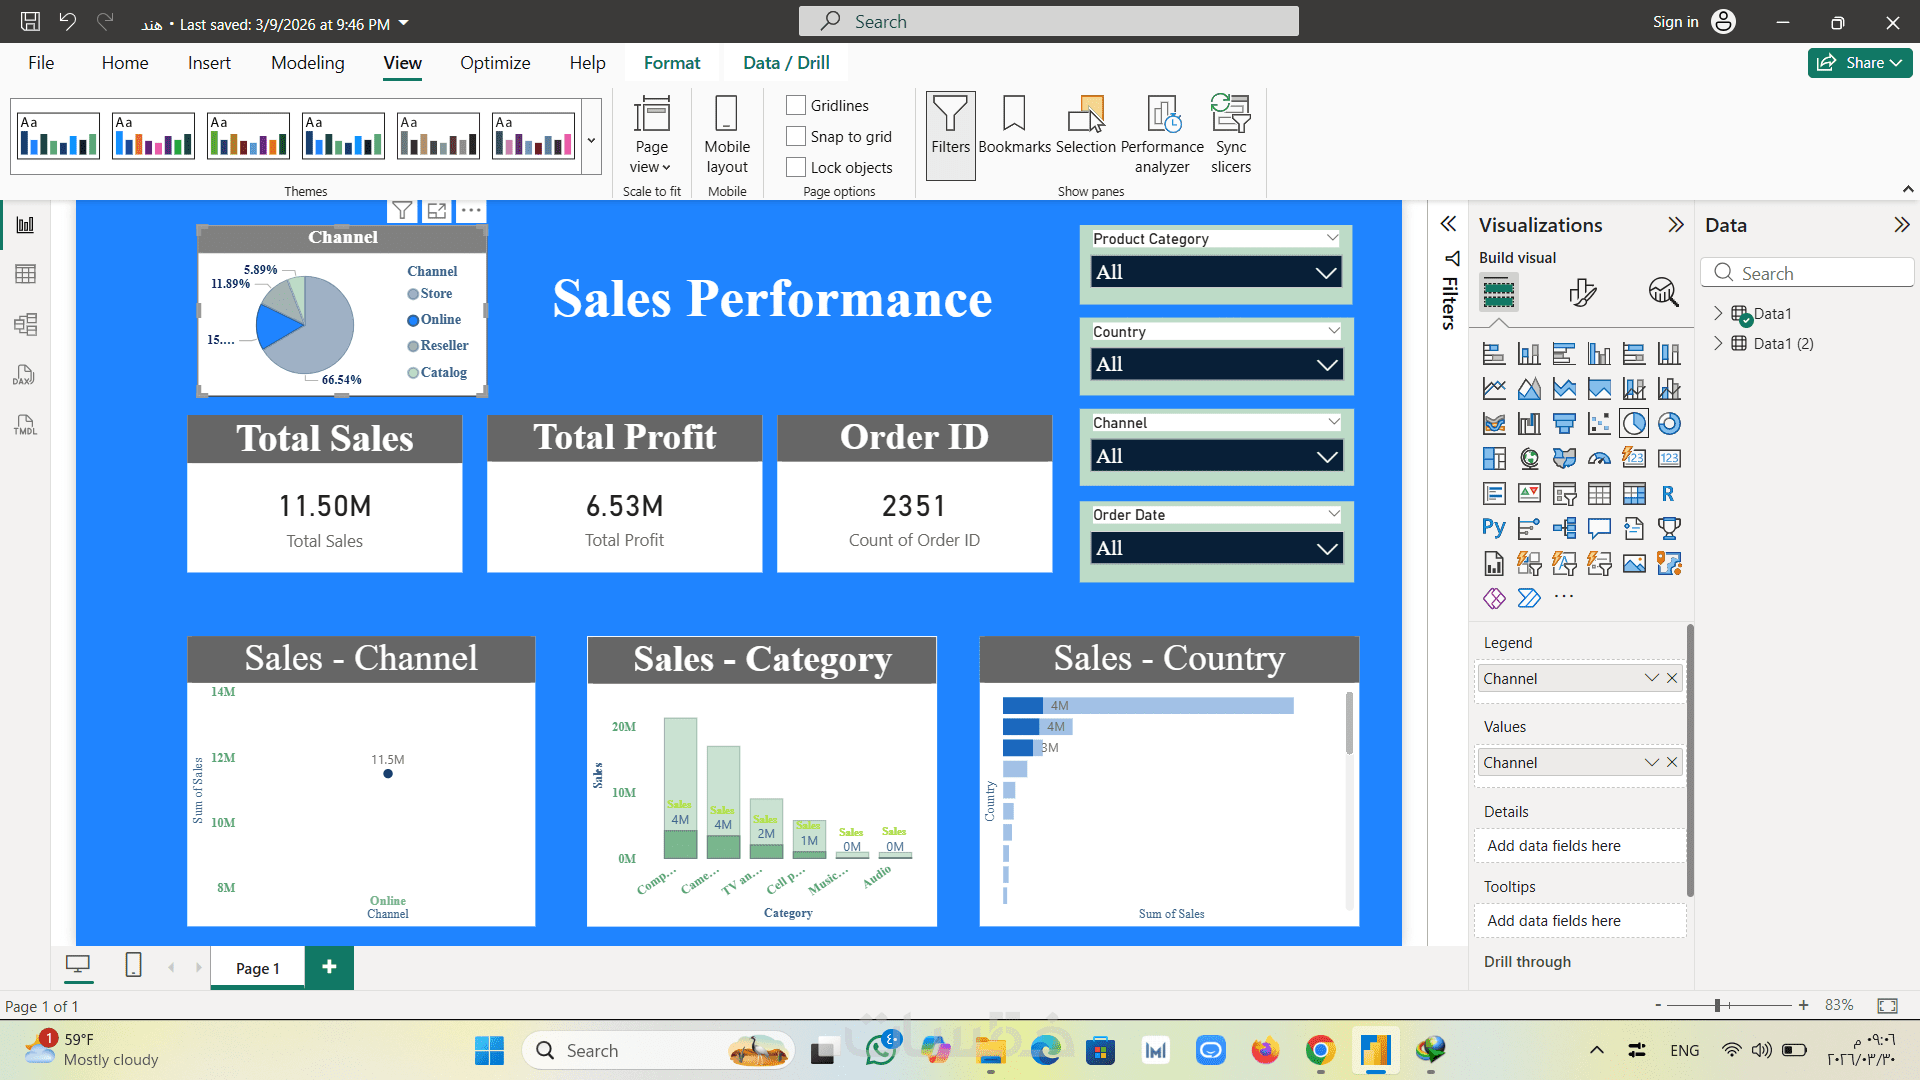The height and width of the screenshot is (1080, 1920).
Task: Click the zoom slider handle
Action: [1717, 1005]
